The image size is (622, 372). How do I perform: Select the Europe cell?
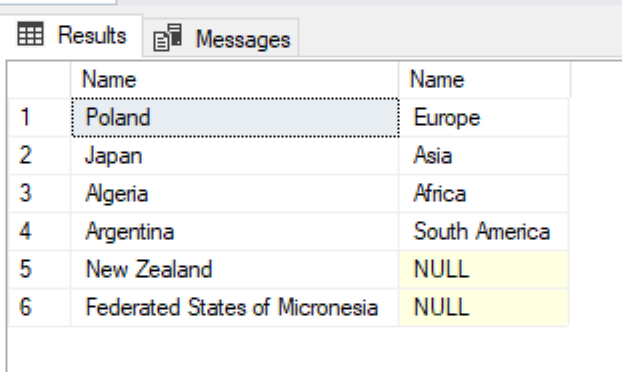click(484, 117)
